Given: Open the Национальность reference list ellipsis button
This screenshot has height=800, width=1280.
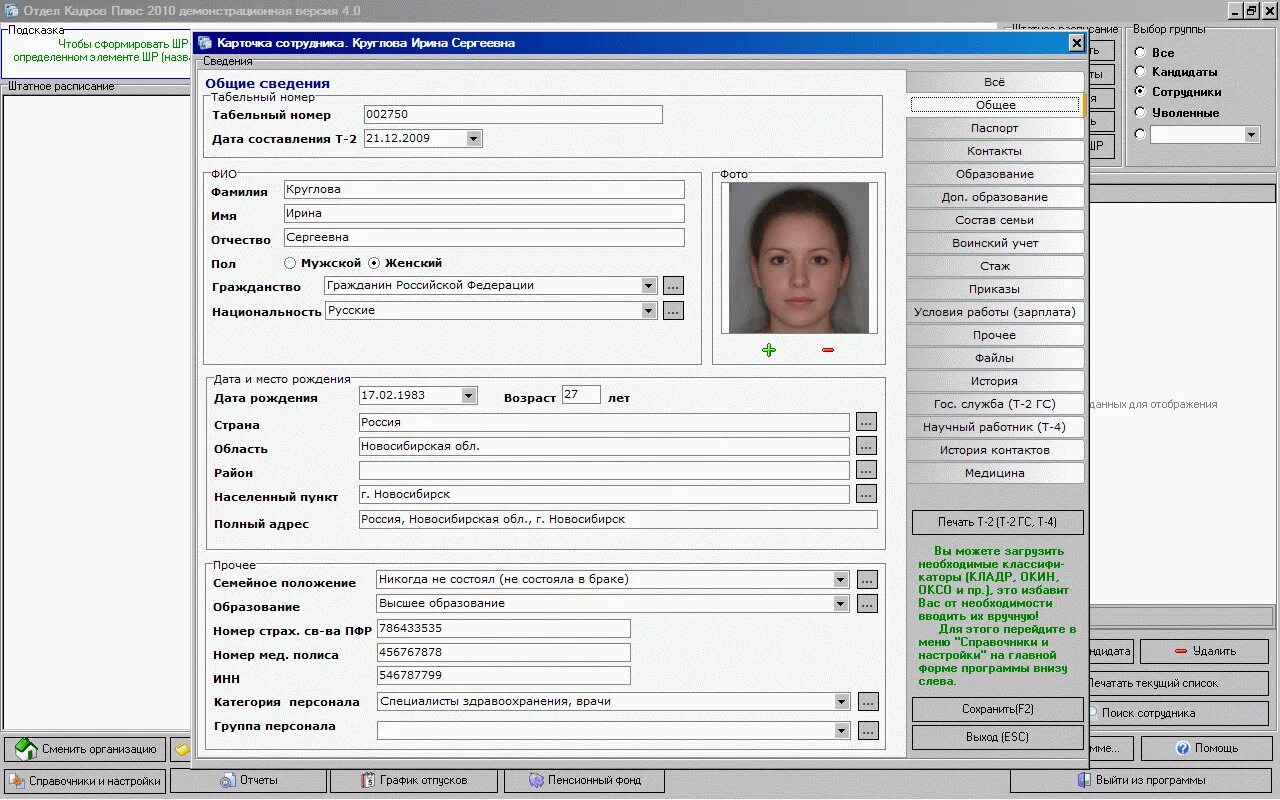Looking at the screenshot, I should click(673, 311).
